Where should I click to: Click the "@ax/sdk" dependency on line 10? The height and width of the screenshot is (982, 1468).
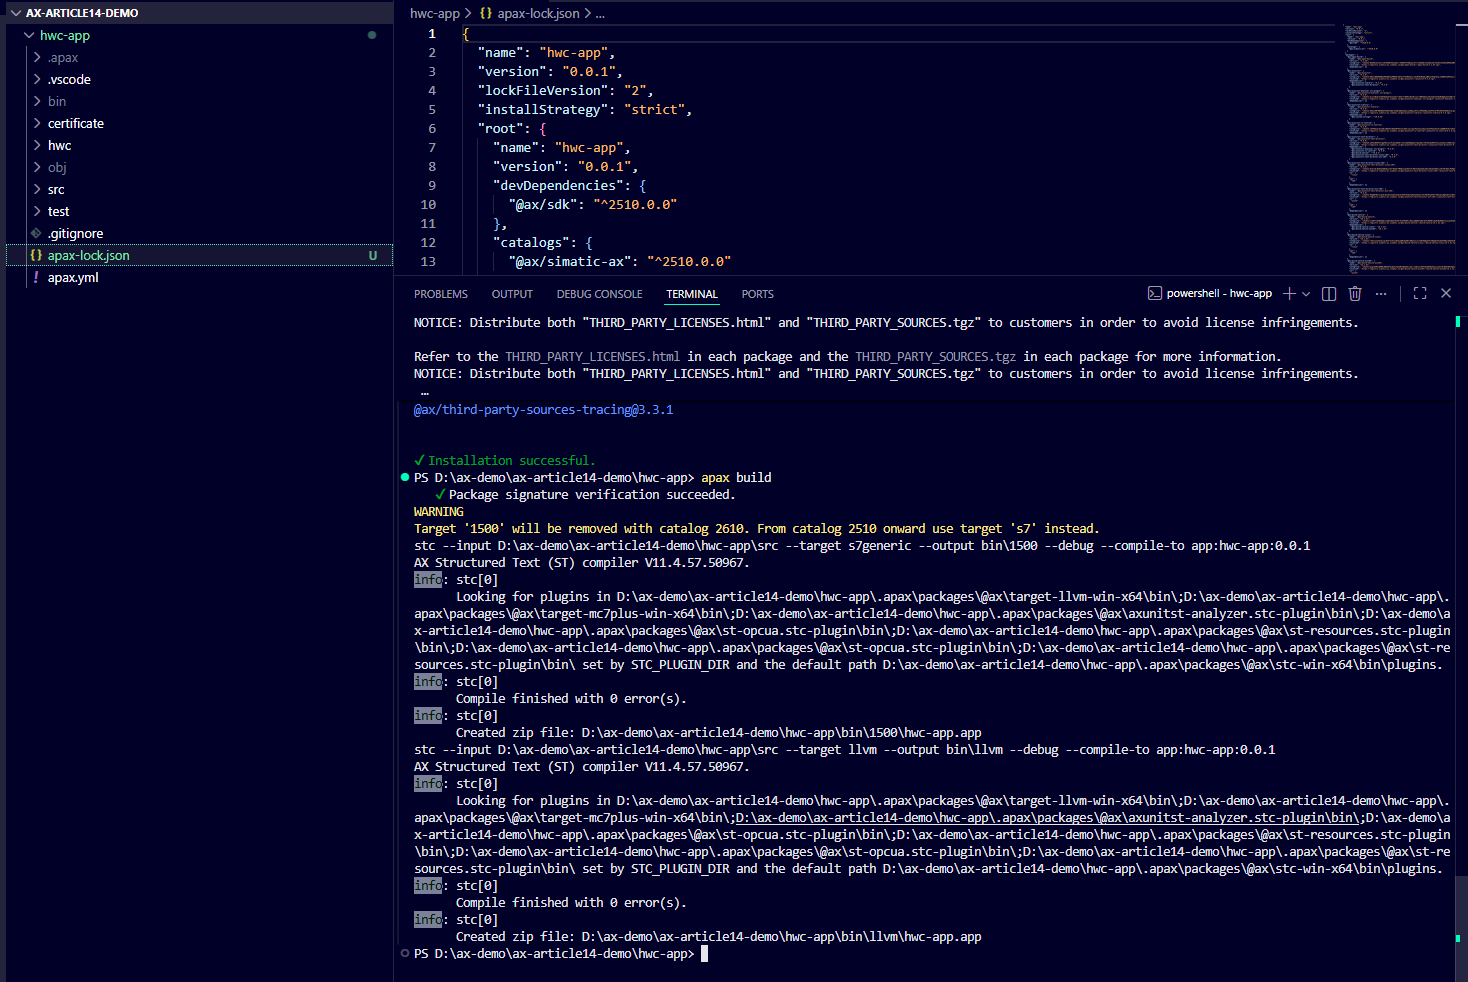[543, 204]
